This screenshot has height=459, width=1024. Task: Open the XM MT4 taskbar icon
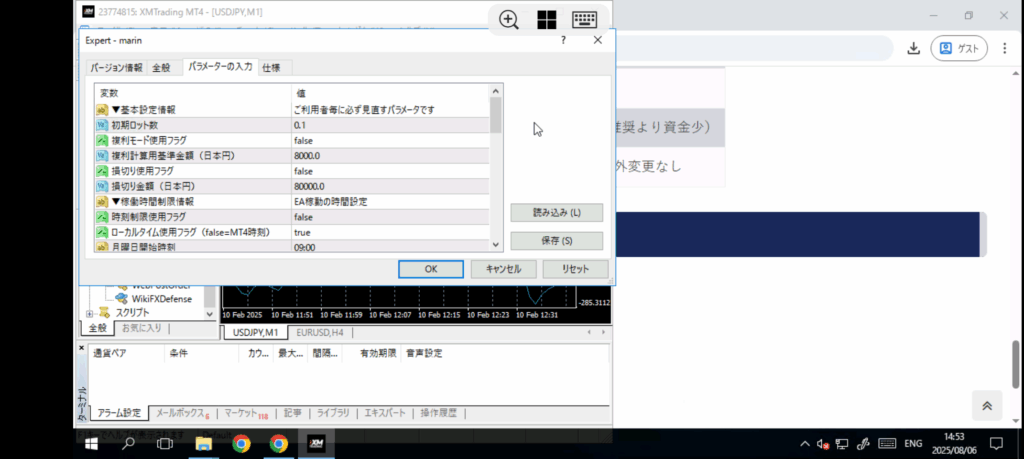[x=315, y=443]
